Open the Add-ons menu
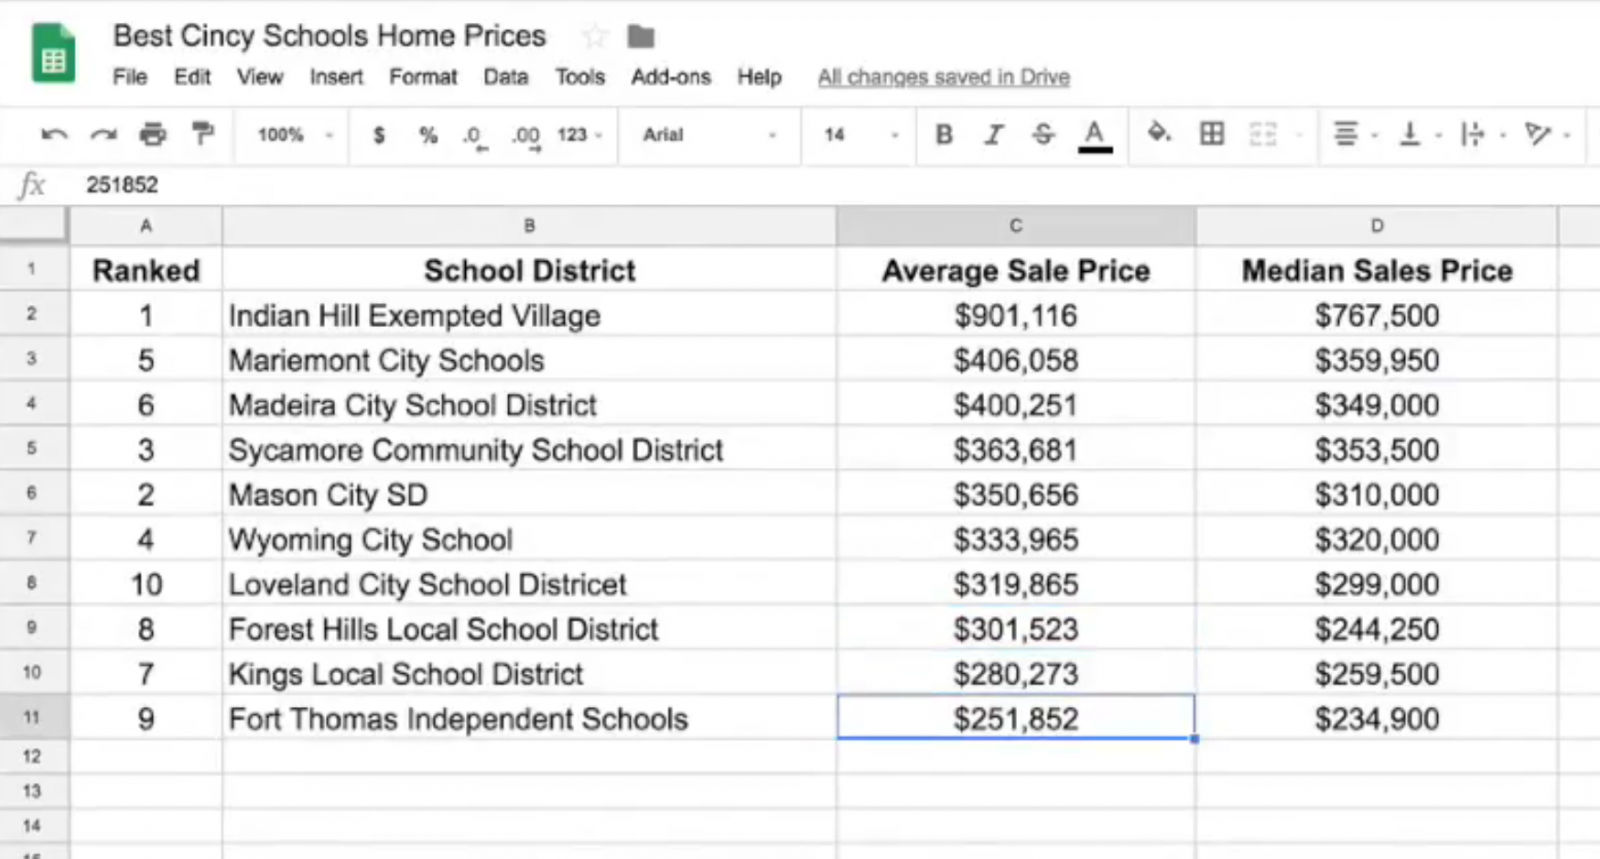 [x=671, y=77]
